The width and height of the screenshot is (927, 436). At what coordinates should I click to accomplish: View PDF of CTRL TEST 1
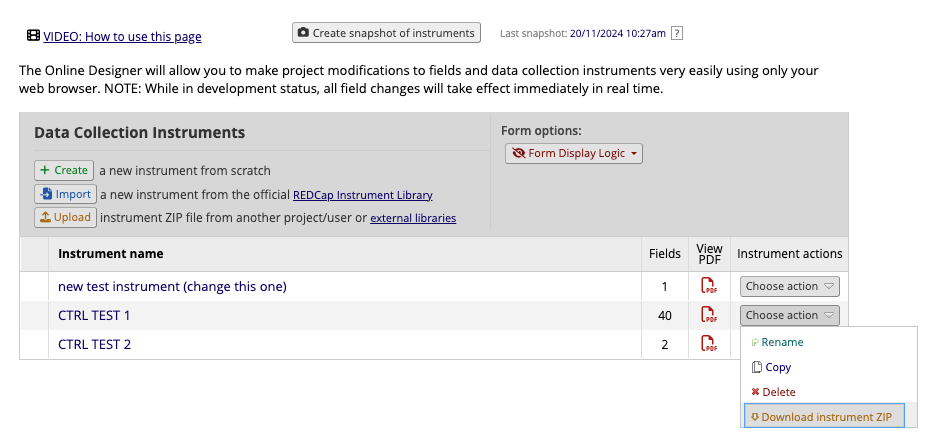tap(708, 316)
